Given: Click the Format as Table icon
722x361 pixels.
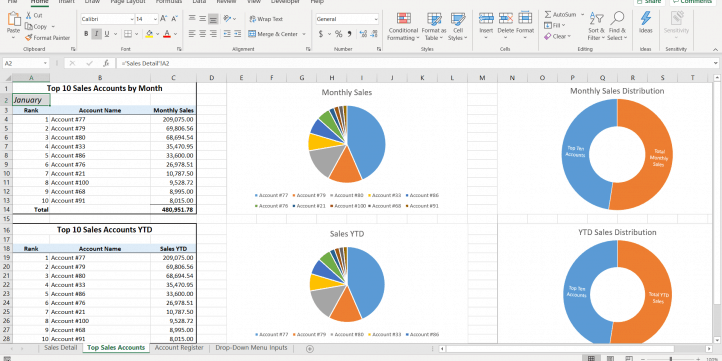Looking at the screenshot, I should 434,19.
